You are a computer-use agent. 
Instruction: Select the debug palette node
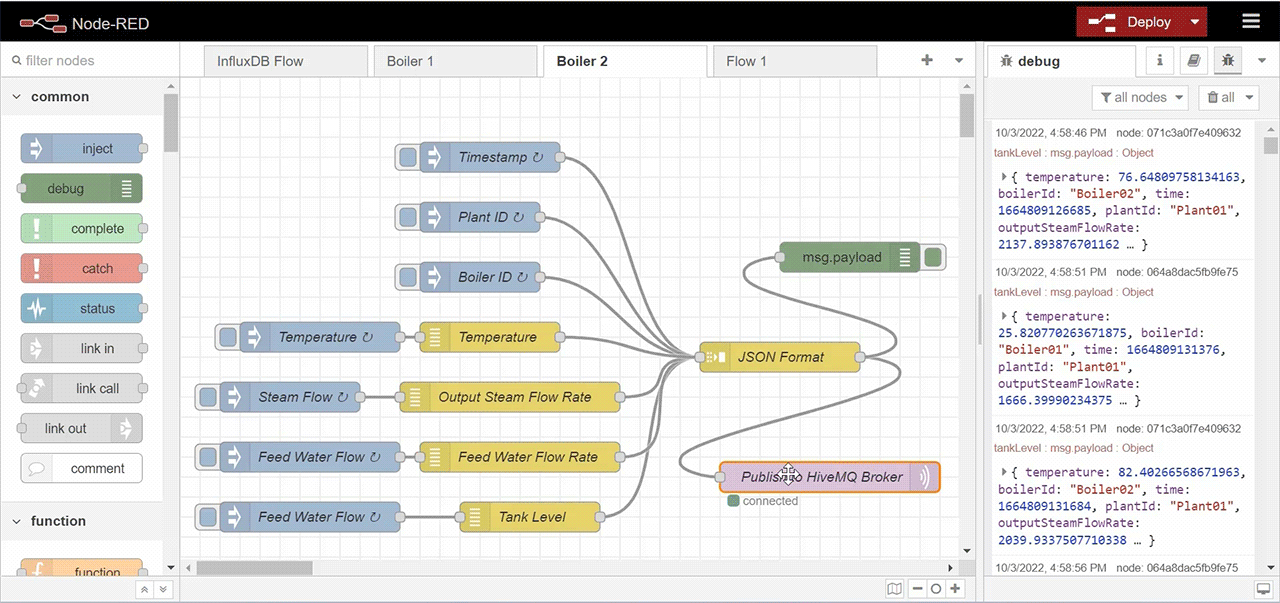82,189
